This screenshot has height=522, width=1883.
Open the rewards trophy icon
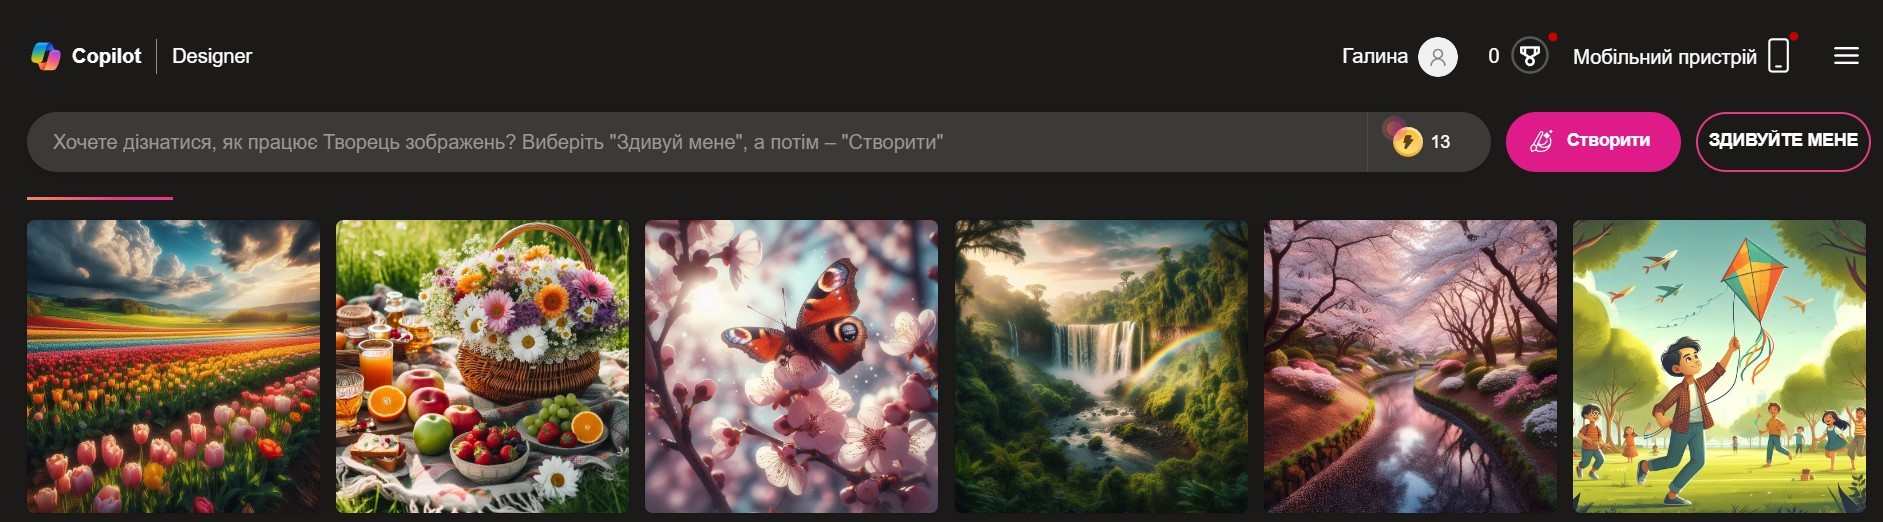1529,56
